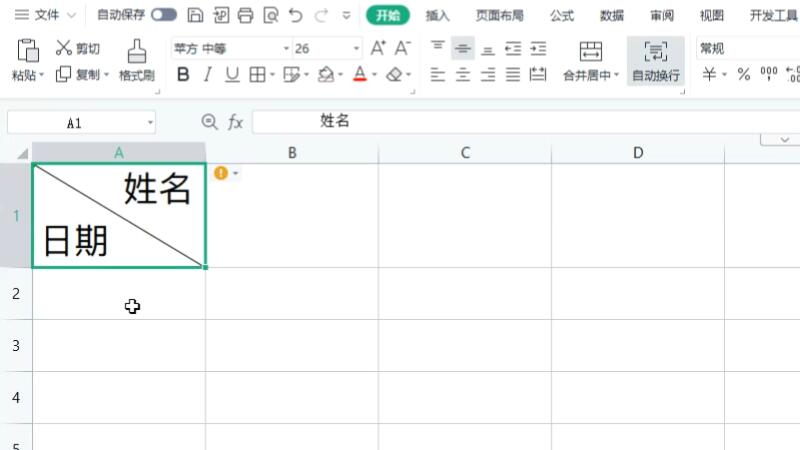Click the magnifier zoom icon by formula bar
800x450 pixels.
pyautogui.click(x=209, y=122)
